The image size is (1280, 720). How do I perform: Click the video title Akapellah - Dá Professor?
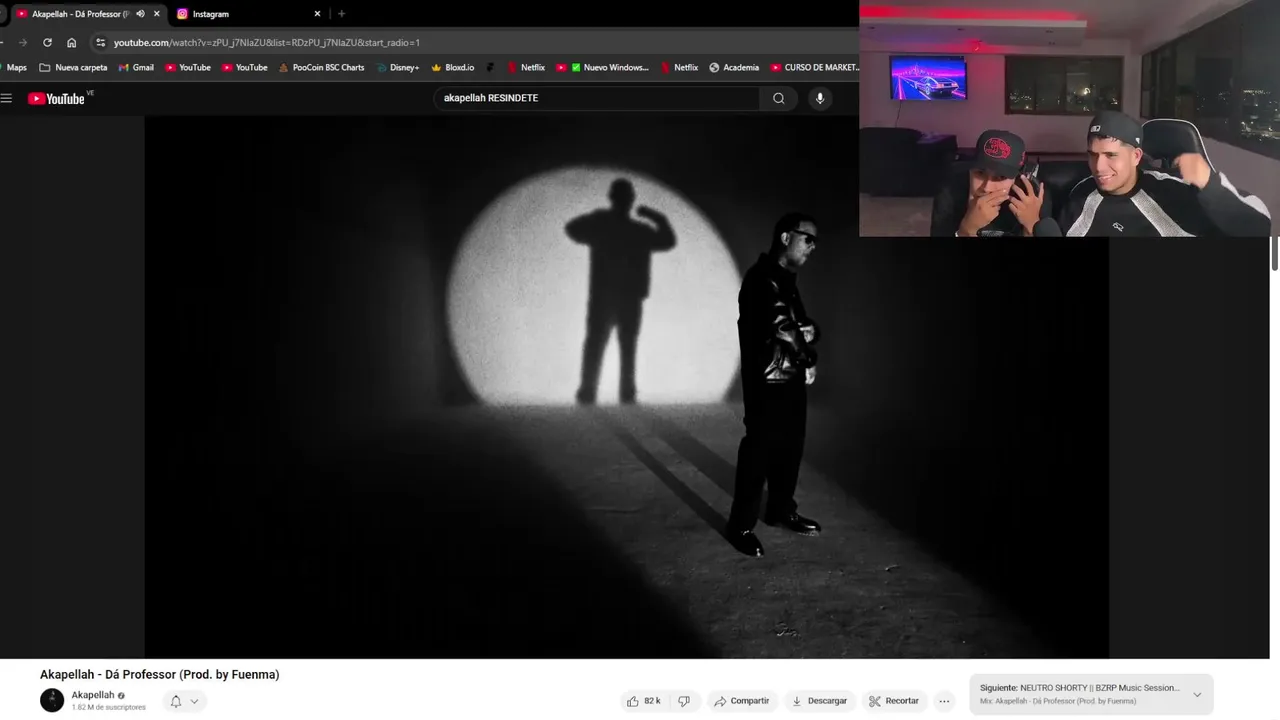[159, 675]
